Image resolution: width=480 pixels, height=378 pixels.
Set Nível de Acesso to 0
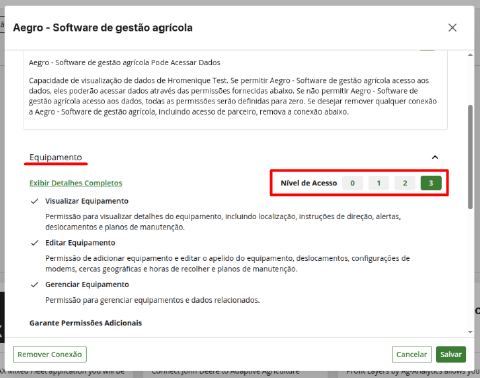tap(352, 183)
